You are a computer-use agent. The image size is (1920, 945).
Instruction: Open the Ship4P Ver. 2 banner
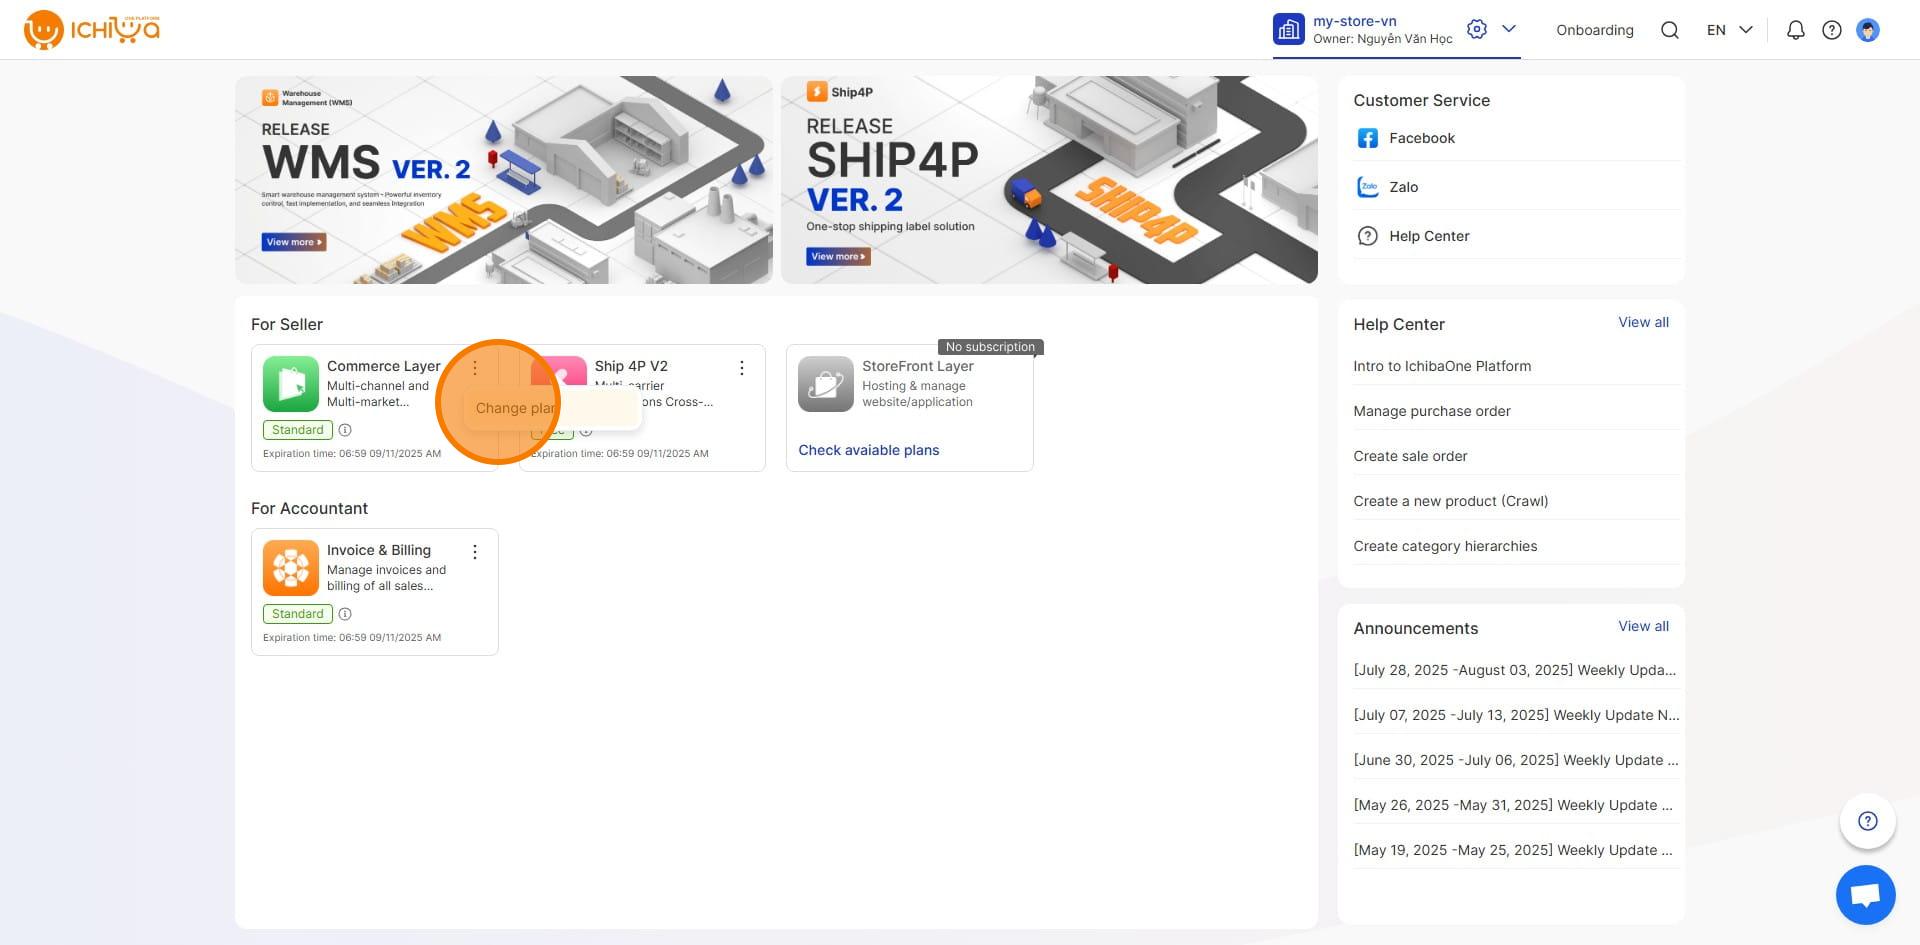(1049, 180)
